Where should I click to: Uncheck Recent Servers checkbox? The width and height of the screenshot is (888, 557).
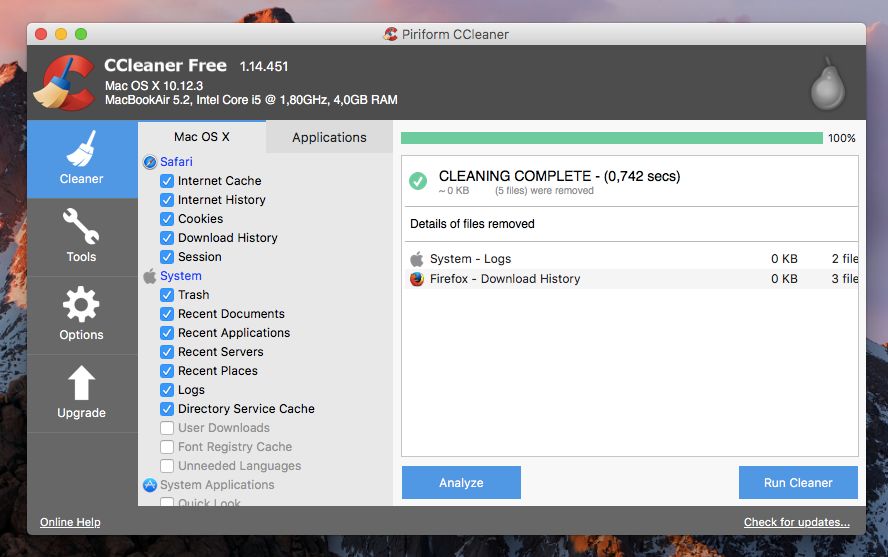pyautogui.click(x=166, y=352)
